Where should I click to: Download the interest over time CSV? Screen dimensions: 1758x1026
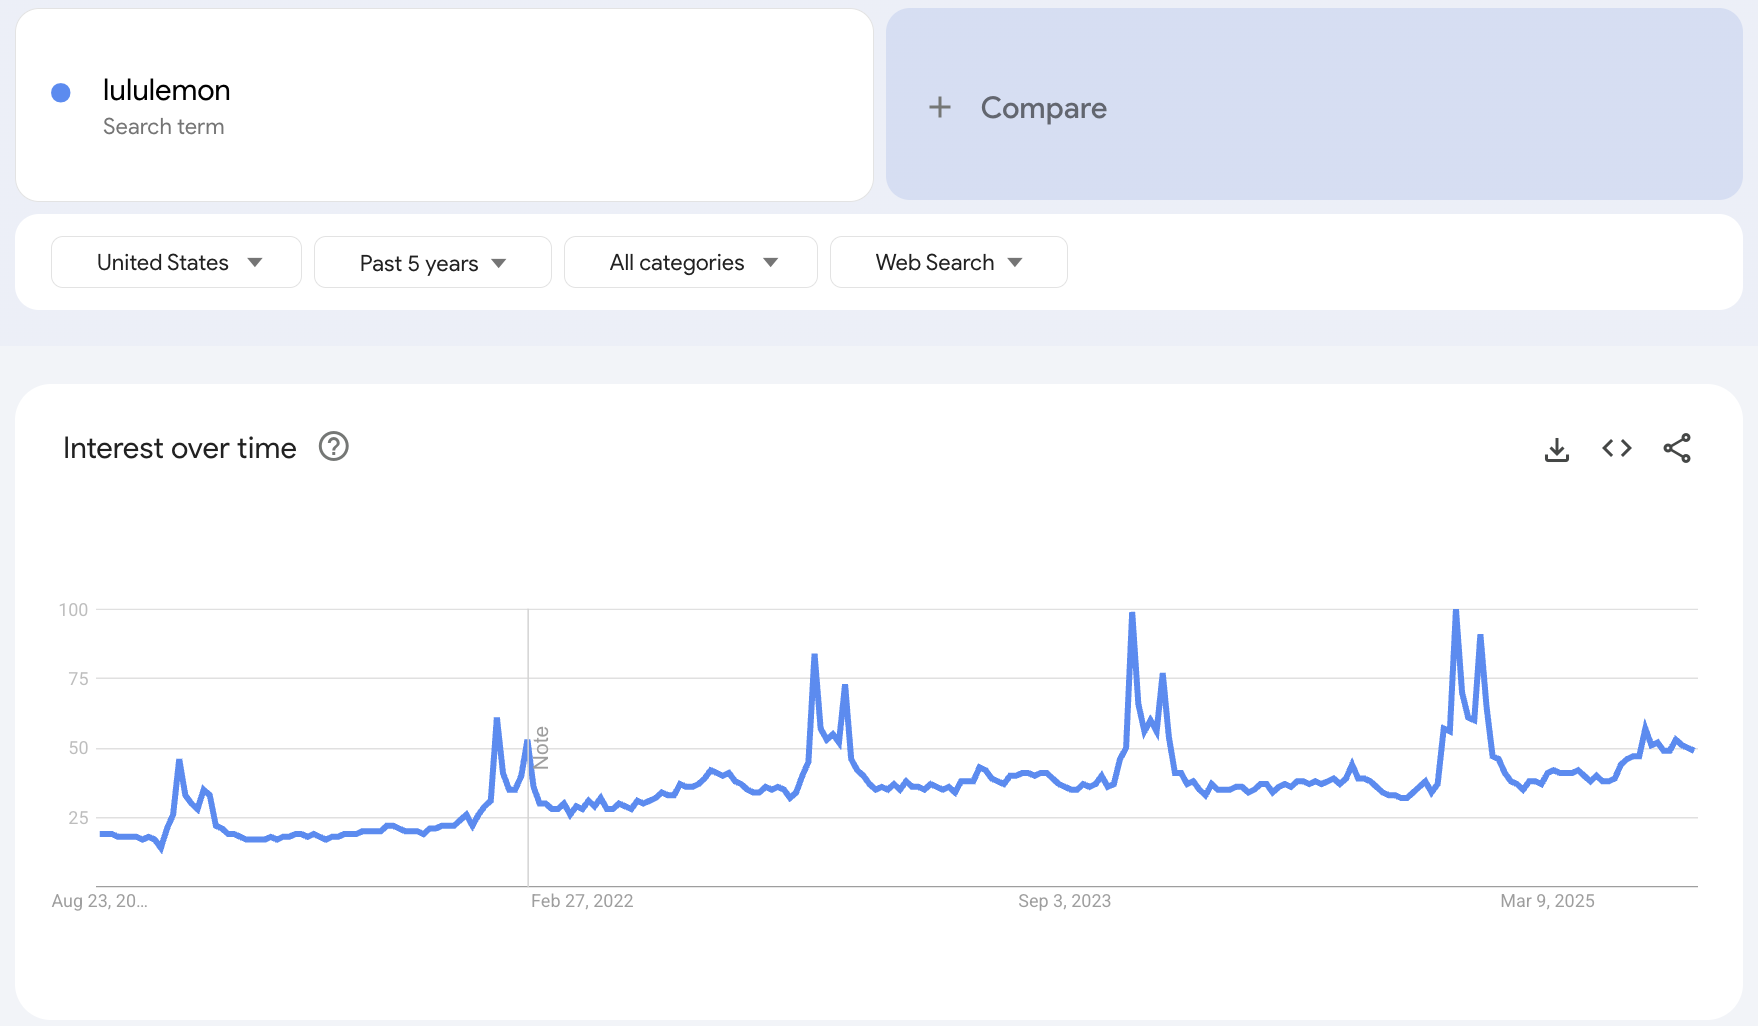click(1556, 449)
